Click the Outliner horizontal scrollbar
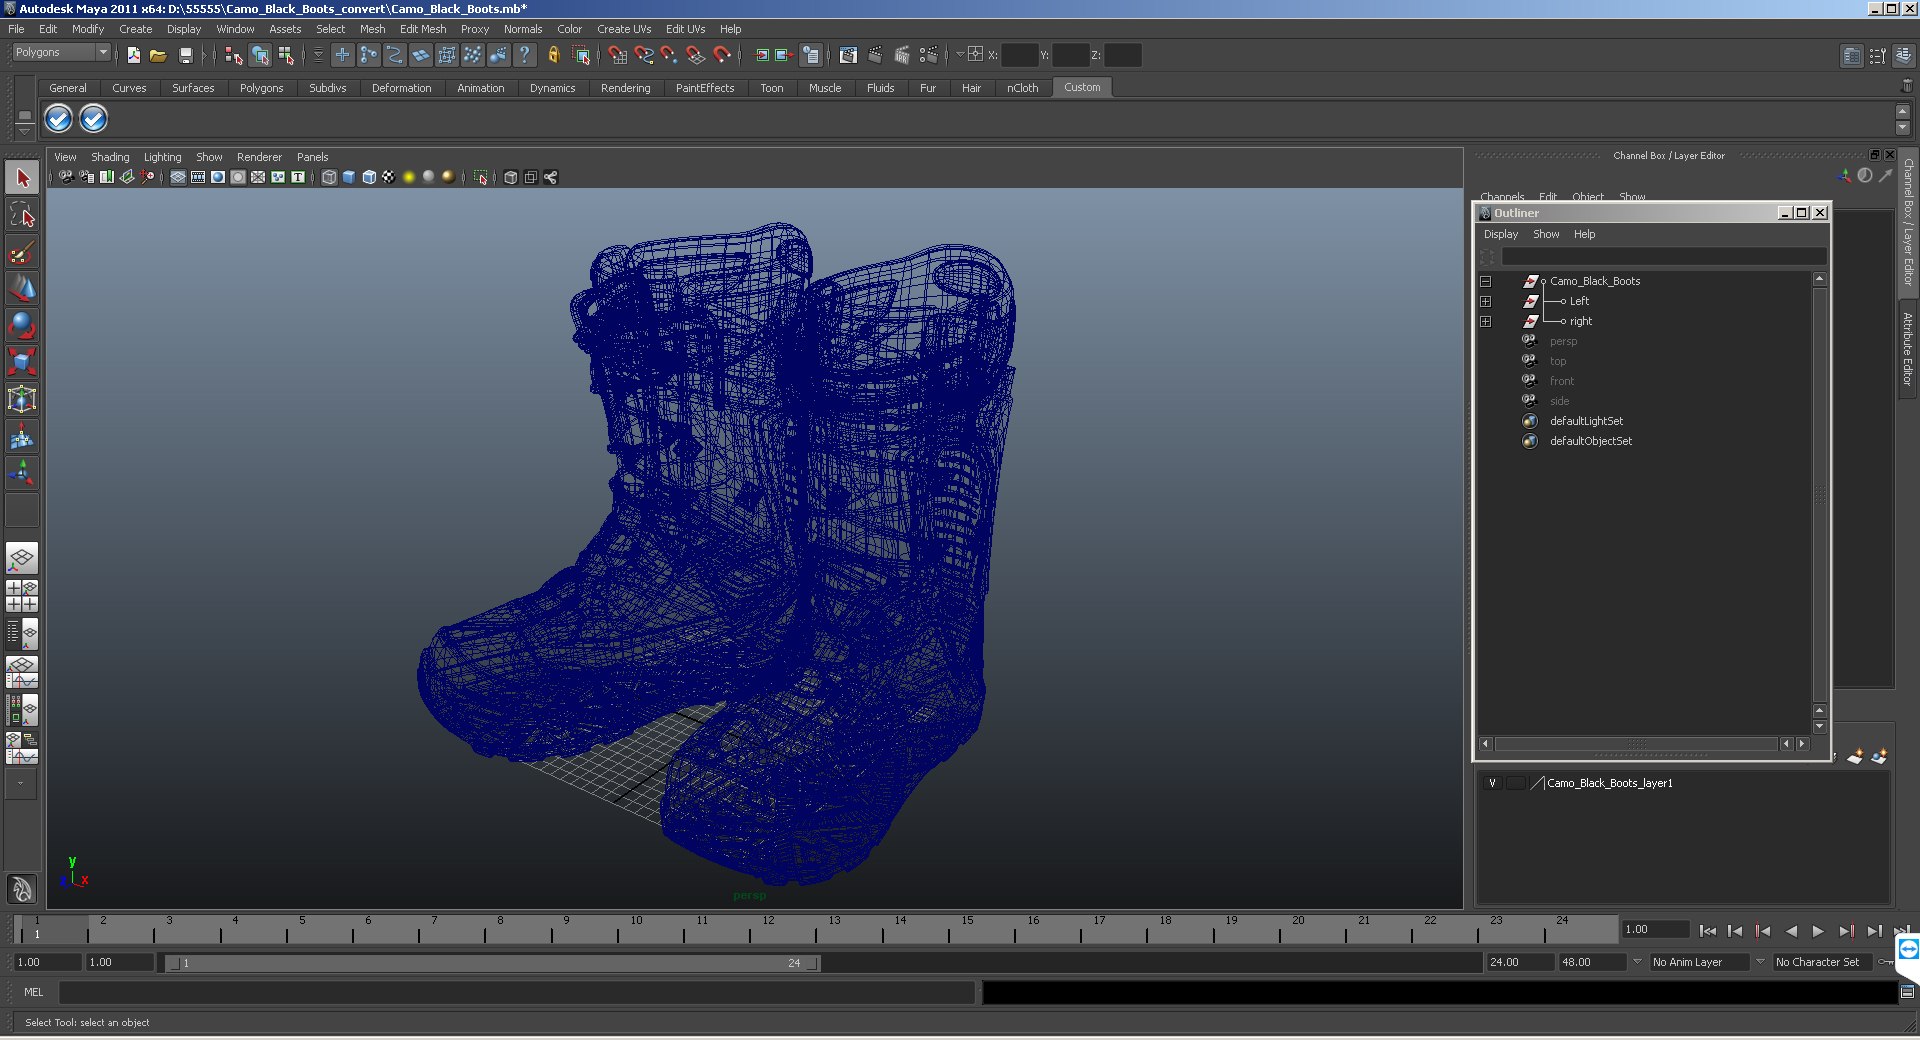Image resolution: width=1920 pixels, height=1040 pixels. pos(1636,744)
